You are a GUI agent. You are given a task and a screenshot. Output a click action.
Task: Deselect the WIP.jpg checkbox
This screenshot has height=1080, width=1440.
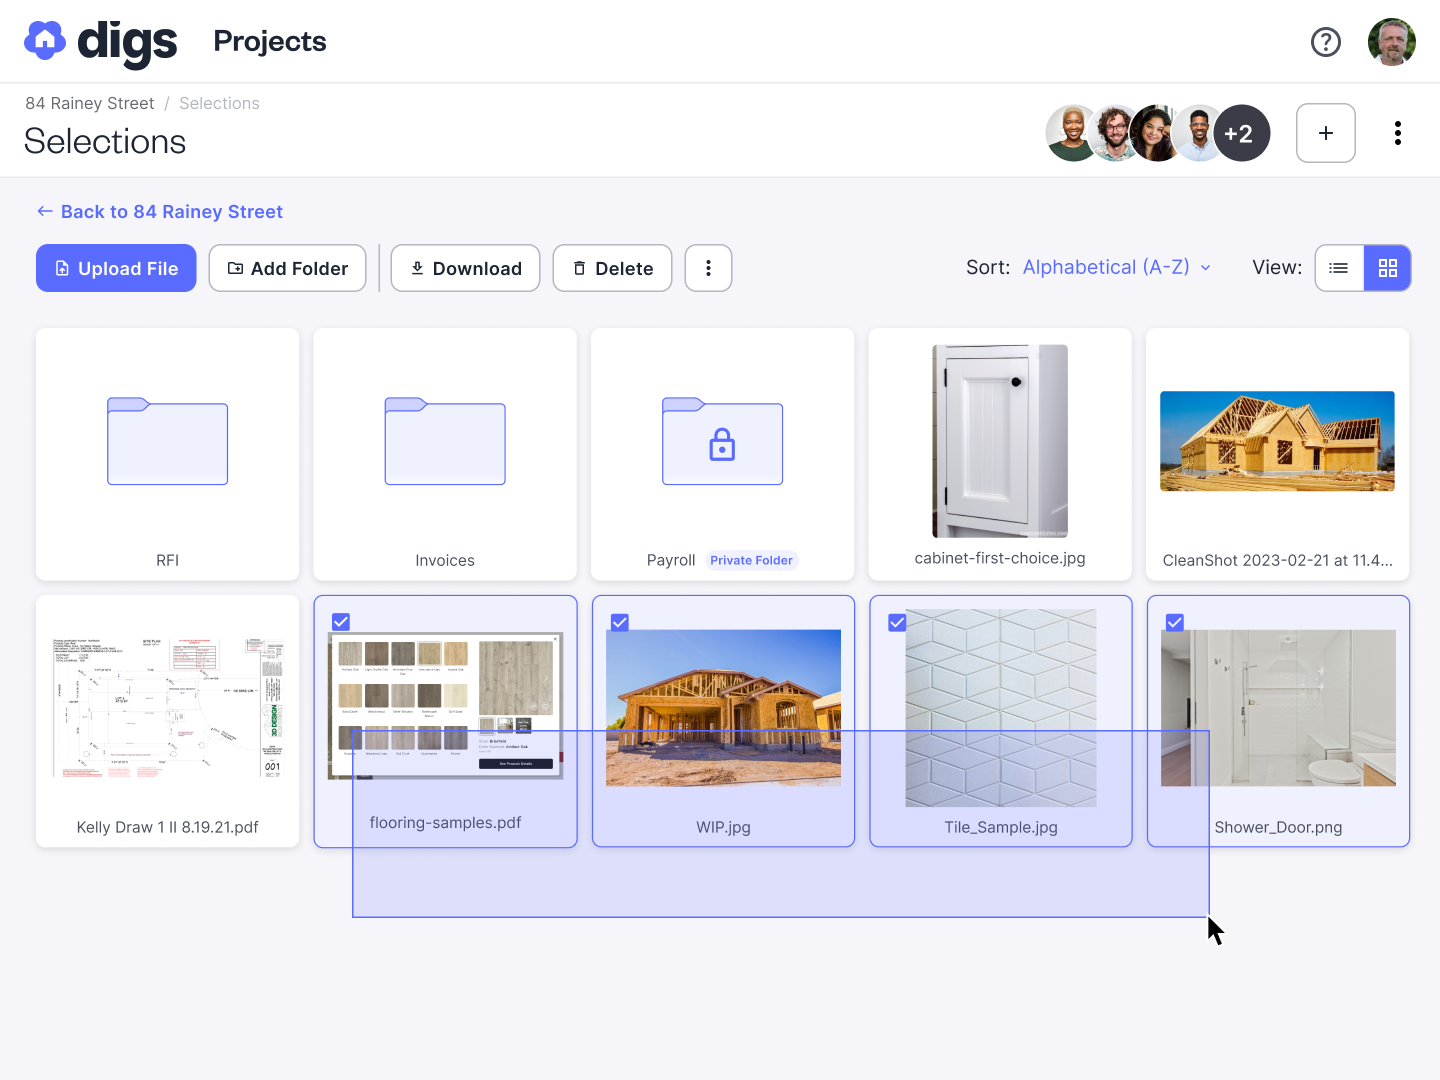pyautogui.click(x=620, y=622)
